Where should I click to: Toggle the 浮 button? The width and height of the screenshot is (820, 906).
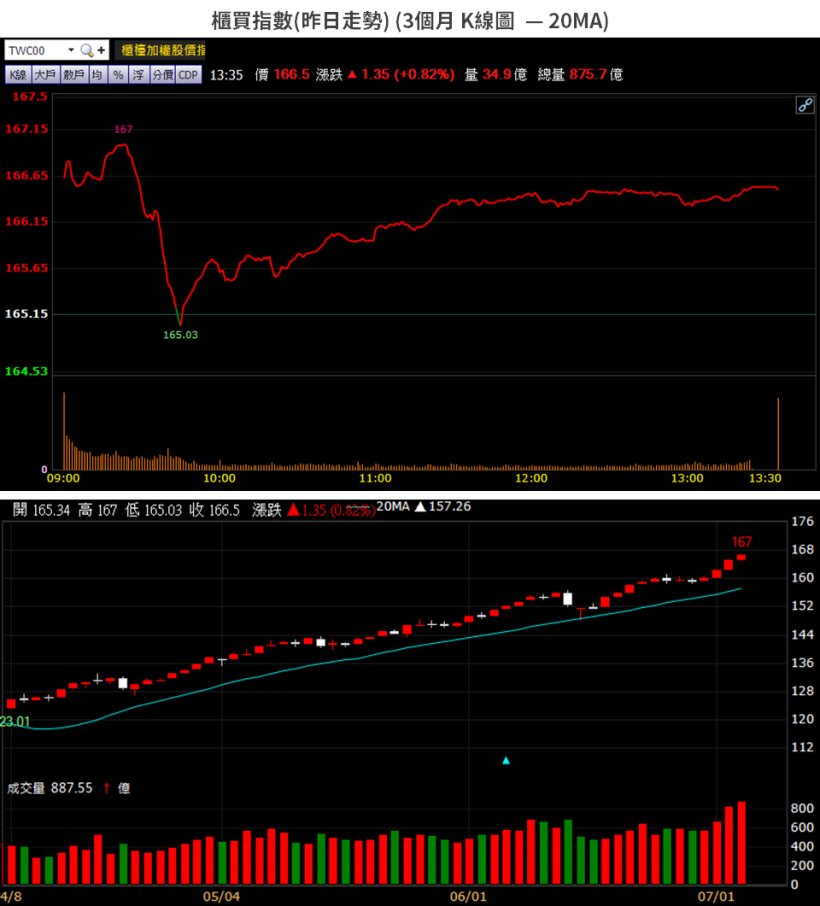(x=139, y=75)
